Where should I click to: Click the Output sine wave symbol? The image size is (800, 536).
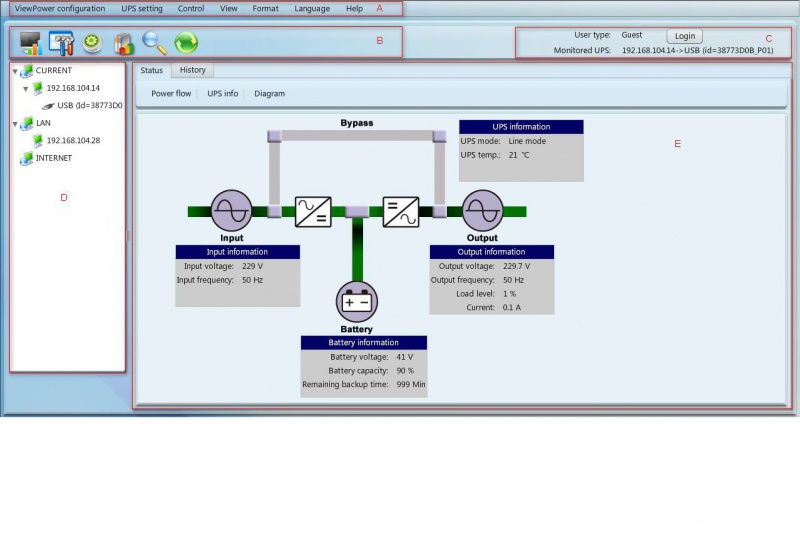click(482, 211)
